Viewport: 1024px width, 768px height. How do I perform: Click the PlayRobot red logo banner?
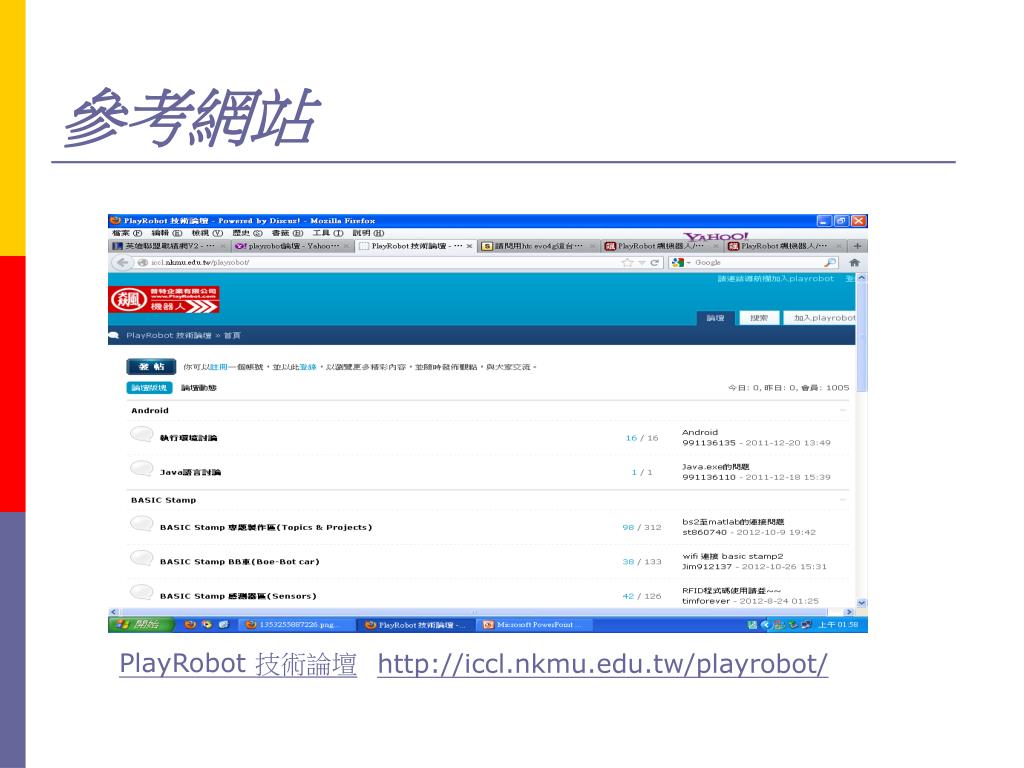pyautogui.click(x=164, y=300)
